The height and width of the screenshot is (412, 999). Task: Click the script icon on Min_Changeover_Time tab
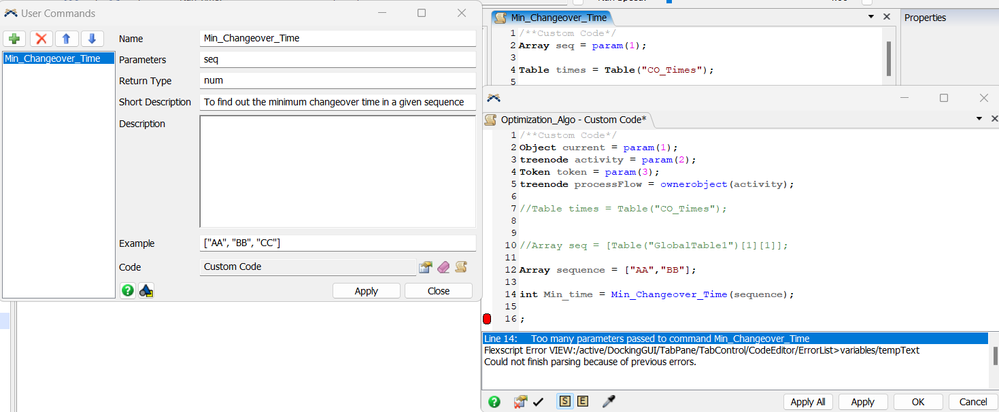501,18
